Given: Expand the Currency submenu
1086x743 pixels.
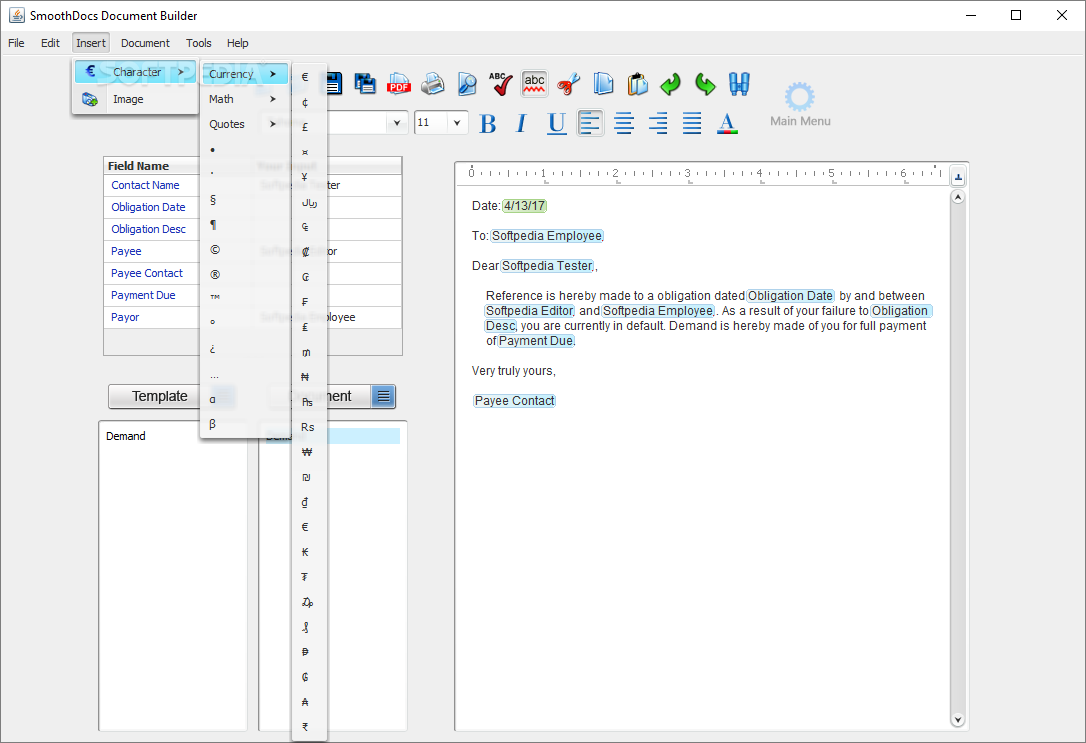Looking at the screenshot, I should [244, 73].
